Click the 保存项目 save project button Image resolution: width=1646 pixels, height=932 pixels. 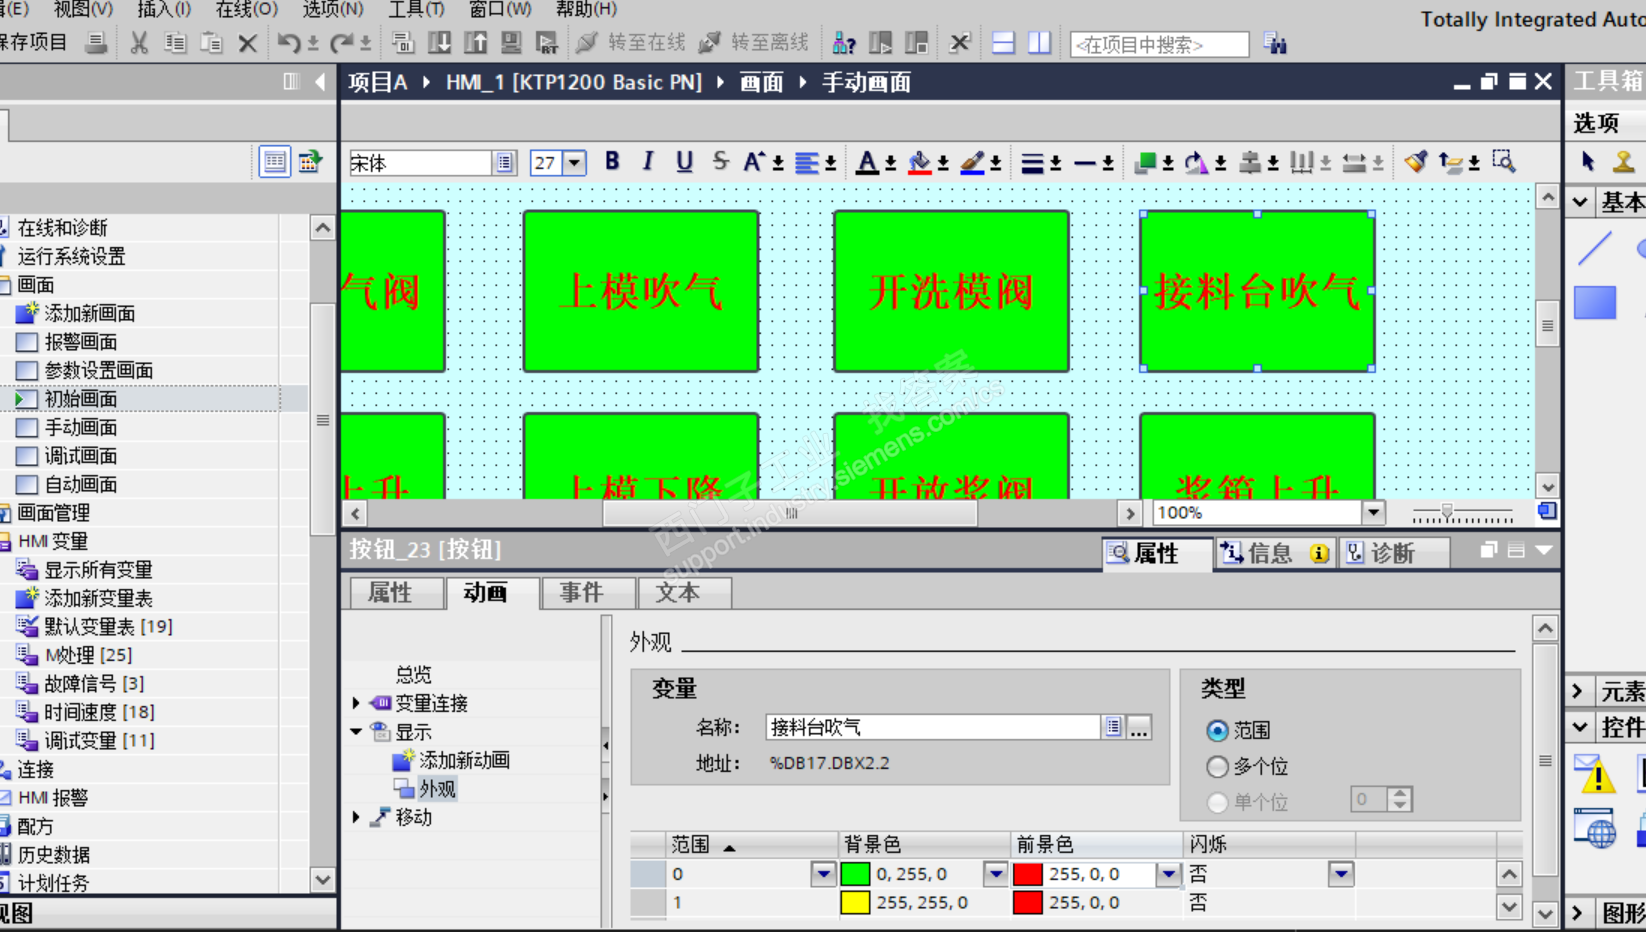tap(34, 42)
